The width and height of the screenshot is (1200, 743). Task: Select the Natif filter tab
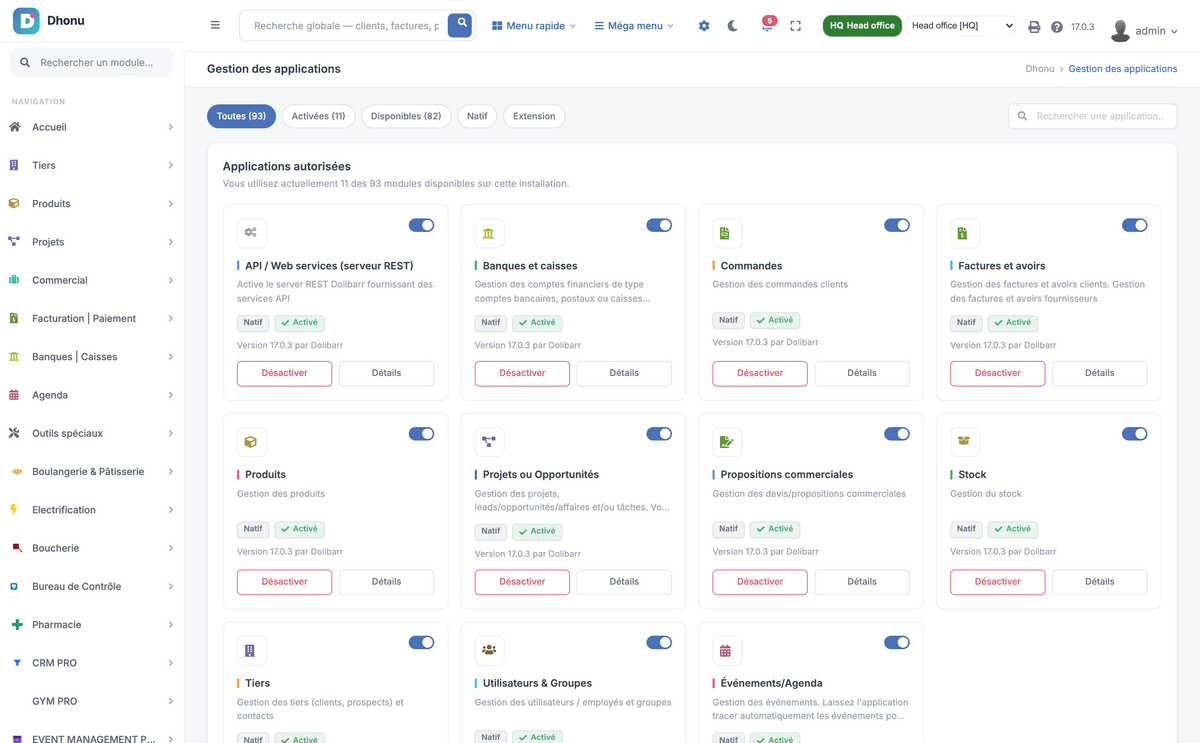(477, 116)
